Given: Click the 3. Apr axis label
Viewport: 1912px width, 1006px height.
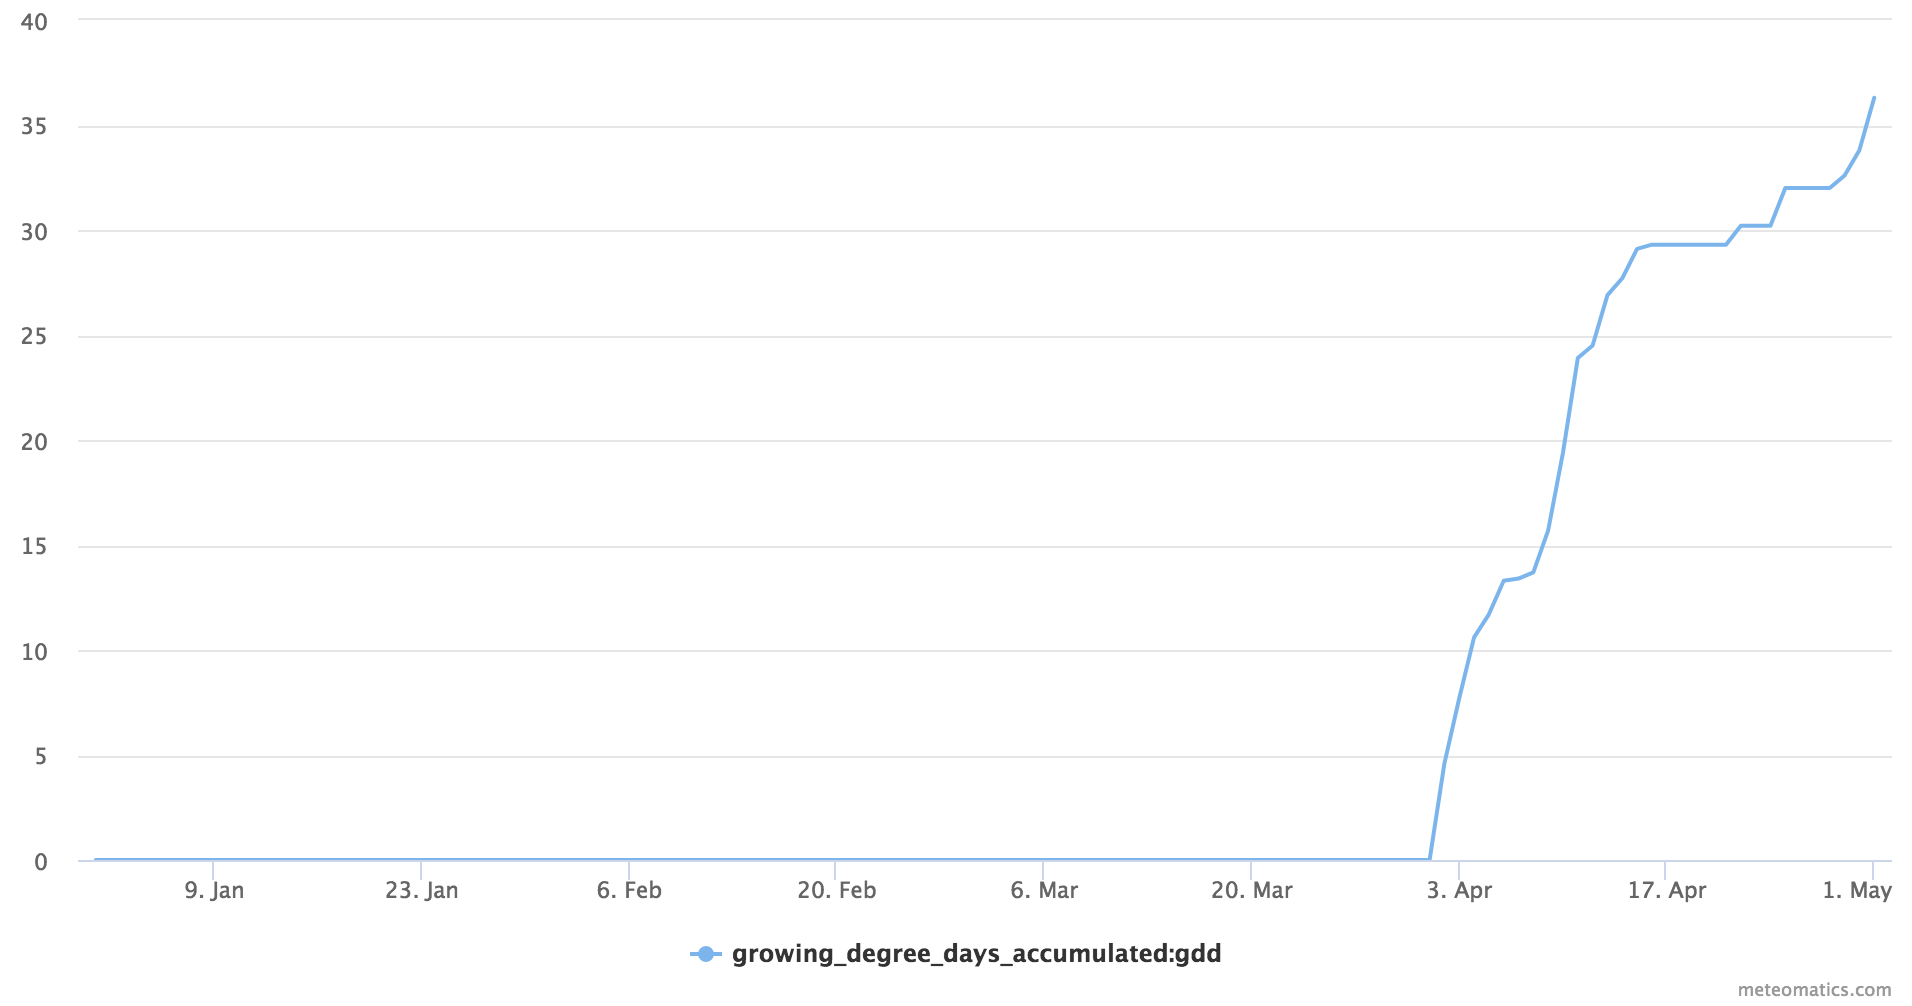Looking at the screenshot, I should (1459, 890).
